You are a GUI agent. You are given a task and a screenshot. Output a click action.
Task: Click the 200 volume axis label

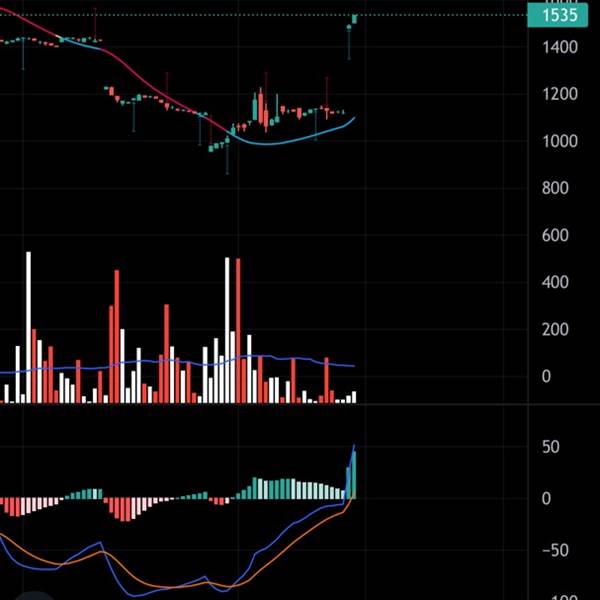(x=555, y=329)
